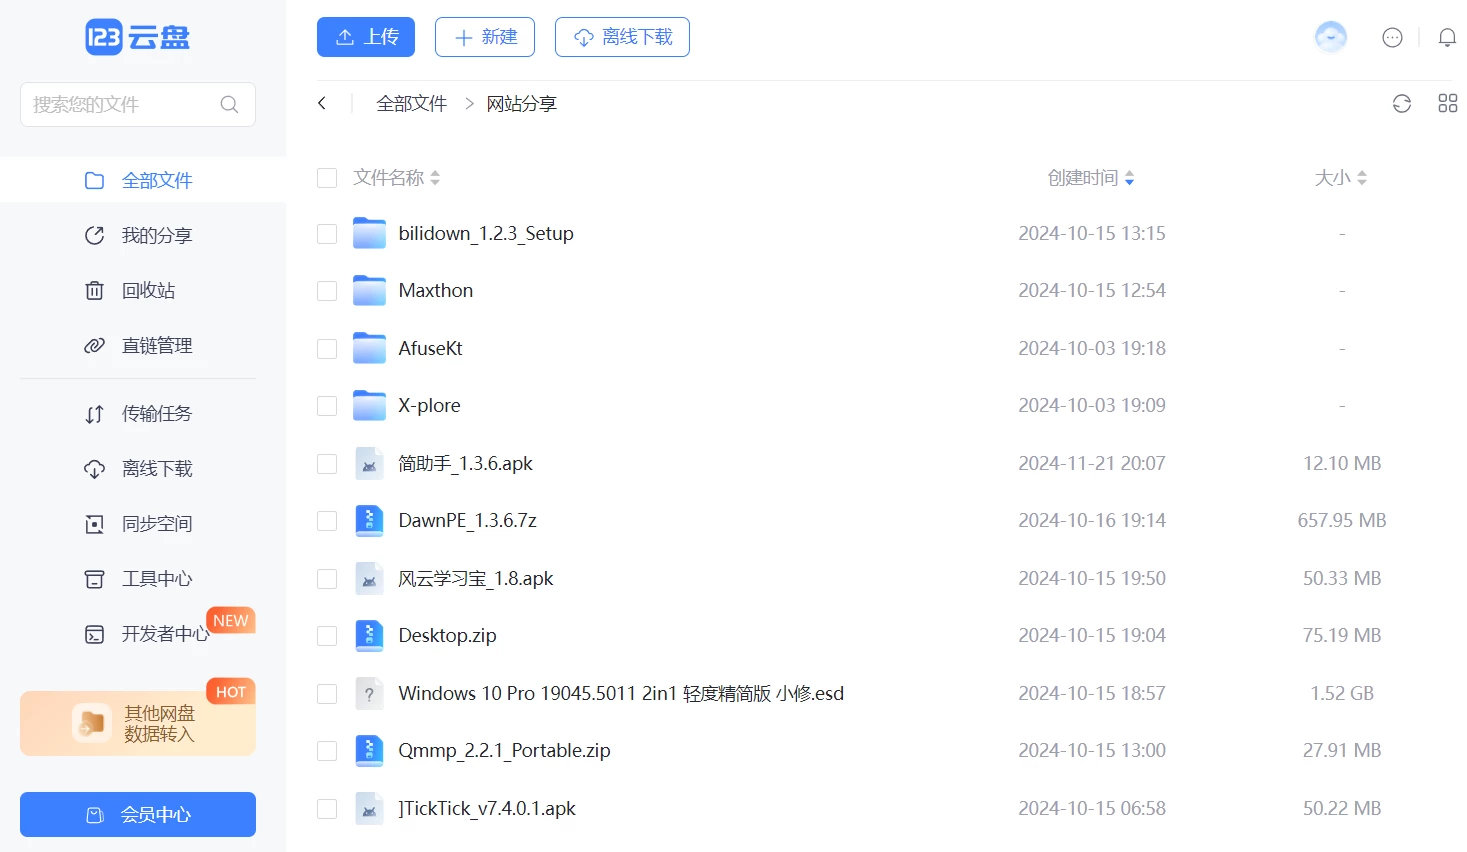
Task: Check the 简助手_1.3.6.apk row checkbox
Action: pos(327,464)
